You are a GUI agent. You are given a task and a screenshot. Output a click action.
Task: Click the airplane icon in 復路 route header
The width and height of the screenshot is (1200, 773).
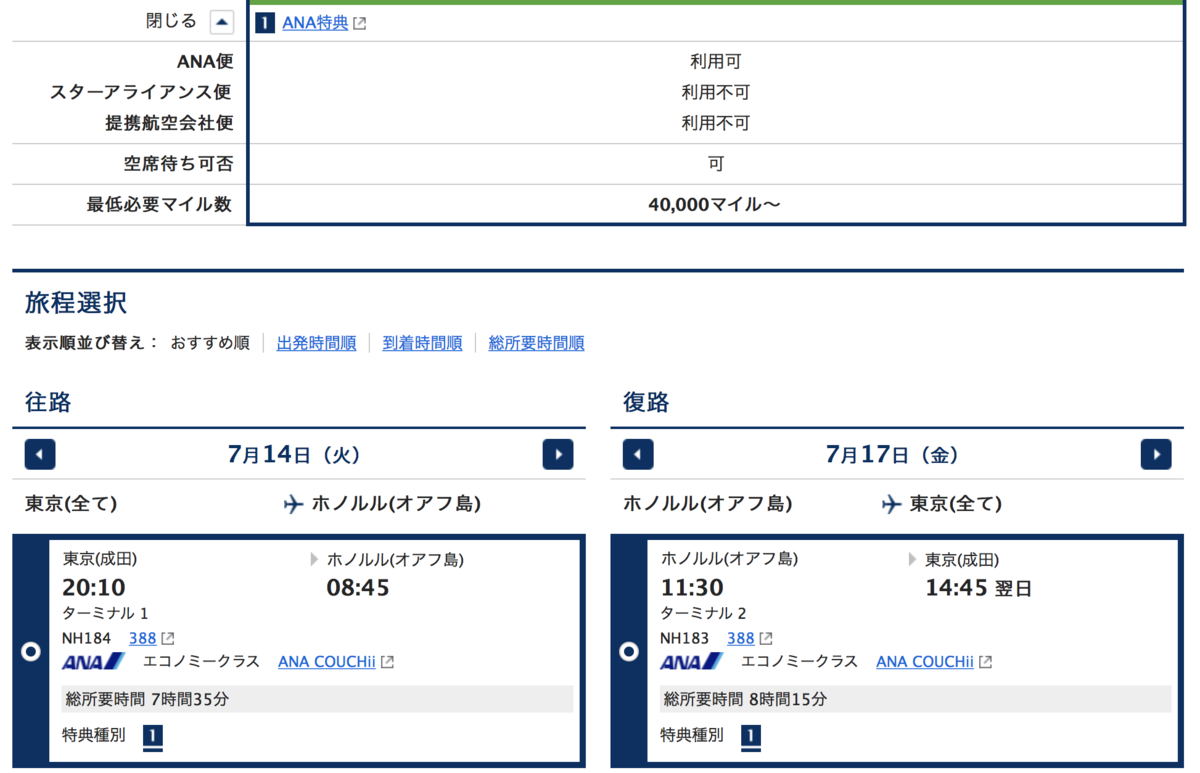click(x=891, y=504)
